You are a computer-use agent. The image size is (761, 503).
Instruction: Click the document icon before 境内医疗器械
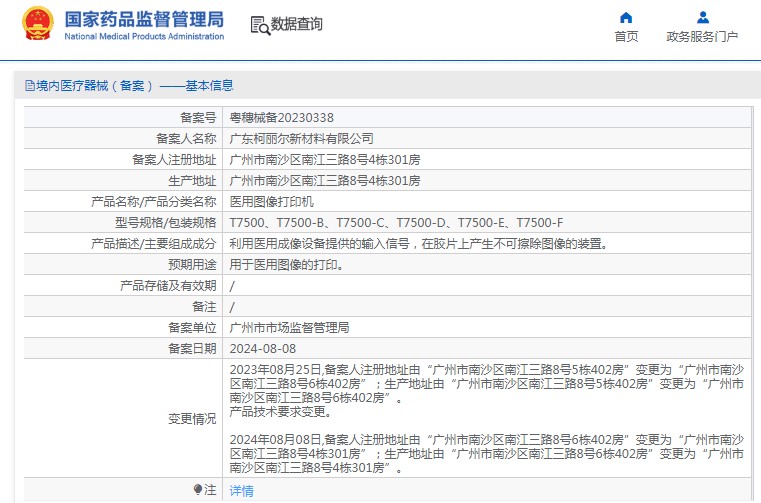(x=30, y=86)
